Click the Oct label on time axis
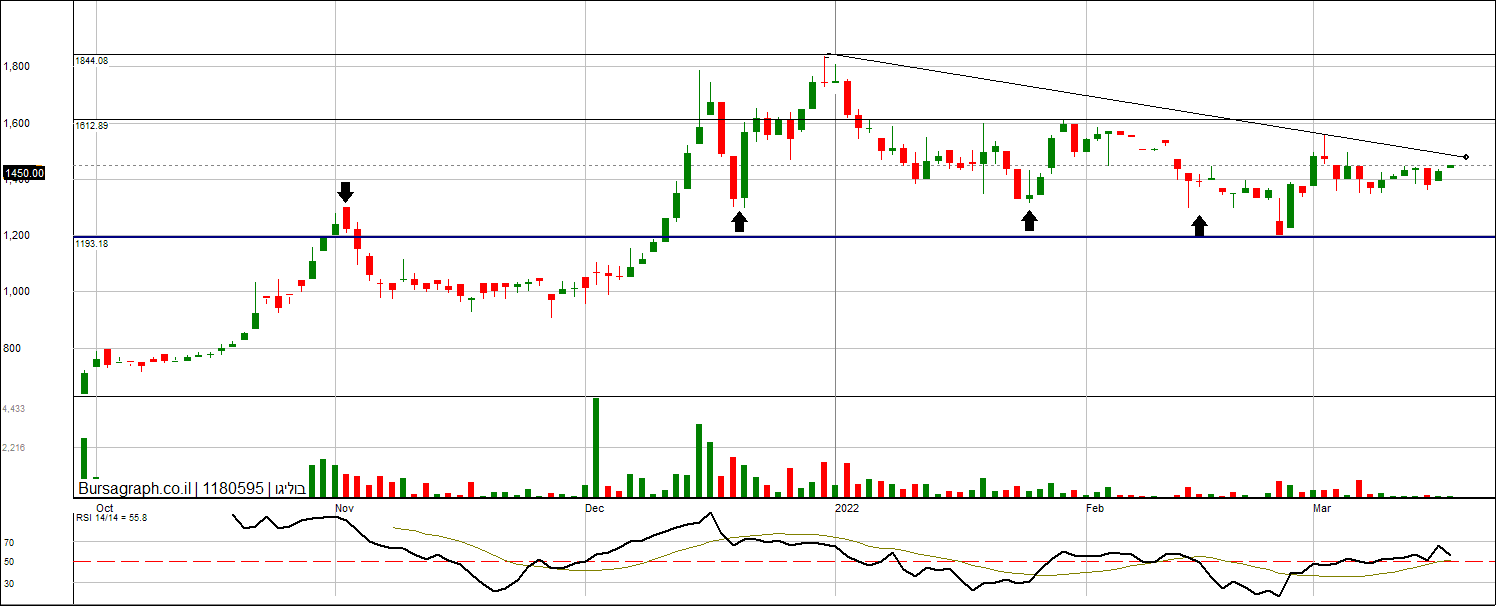Viewport: 1496px width, 606px height. (104, 508)
